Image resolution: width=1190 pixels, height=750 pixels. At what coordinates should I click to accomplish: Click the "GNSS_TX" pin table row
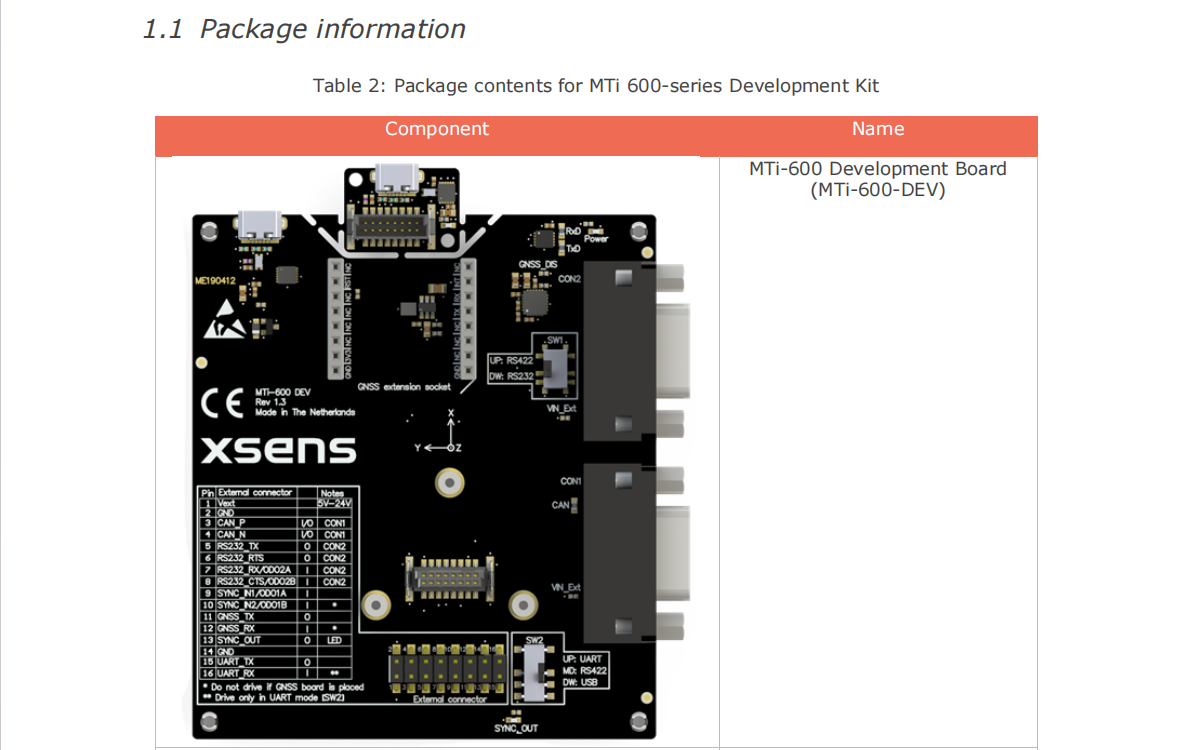[x=275, y=617]
